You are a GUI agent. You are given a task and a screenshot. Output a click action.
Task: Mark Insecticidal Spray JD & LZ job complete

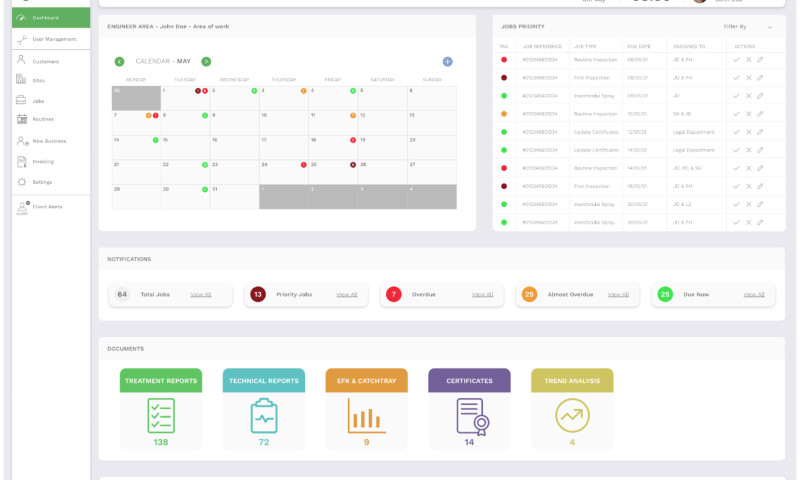[x=736, y=205]
